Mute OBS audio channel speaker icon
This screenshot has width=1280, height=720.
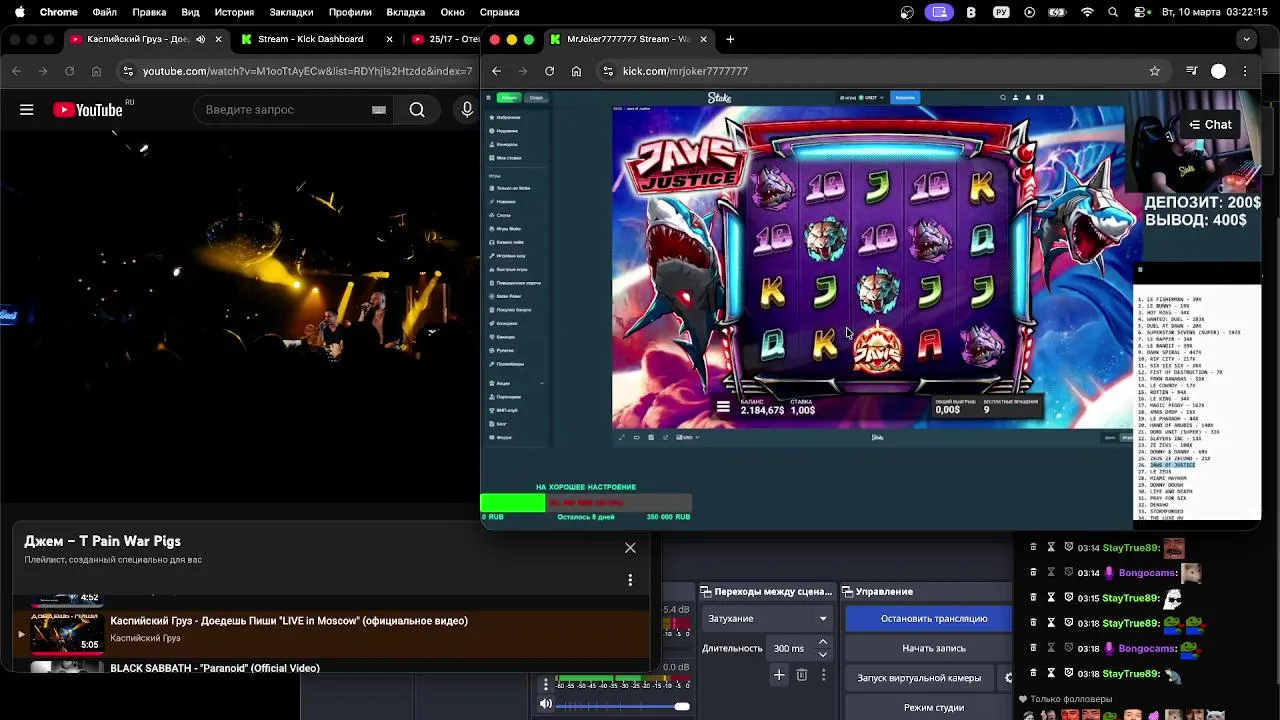(x=546, y=705)
